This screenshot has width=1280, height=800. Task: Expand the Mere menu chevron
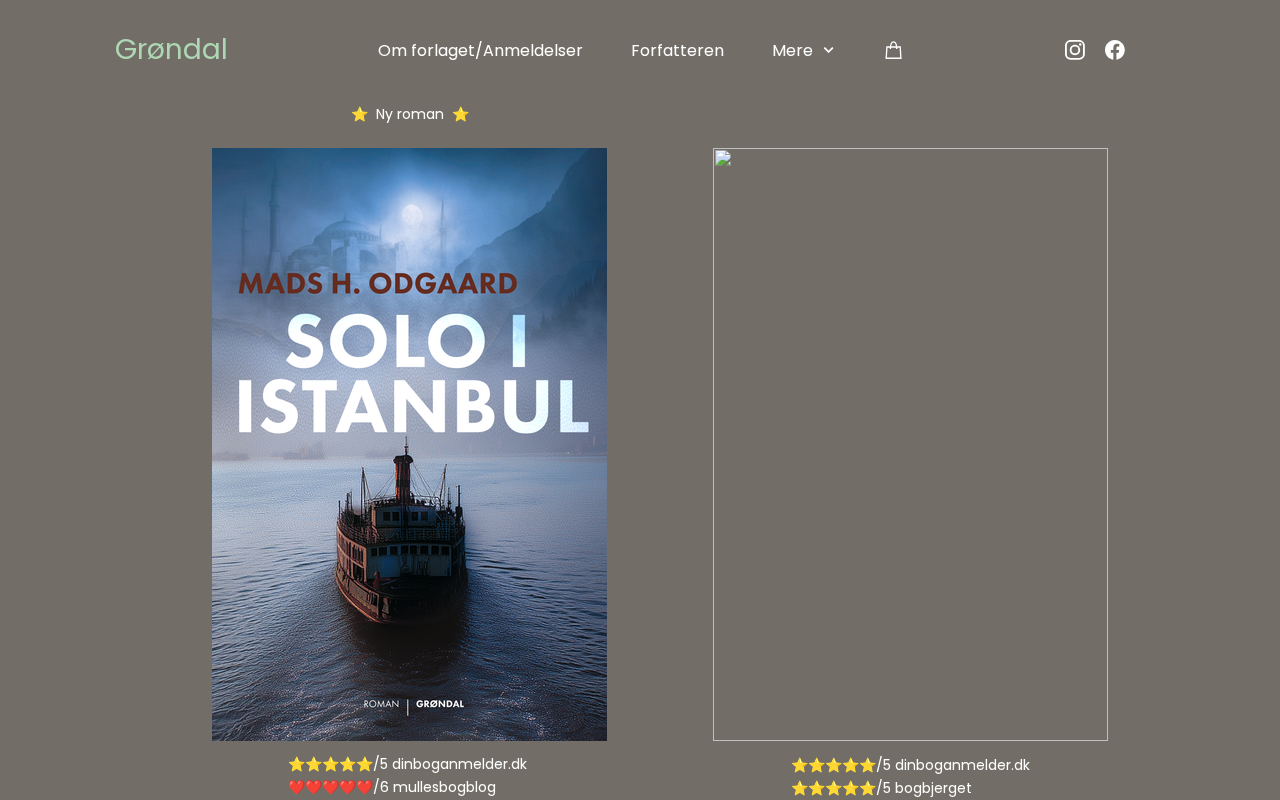828,50
